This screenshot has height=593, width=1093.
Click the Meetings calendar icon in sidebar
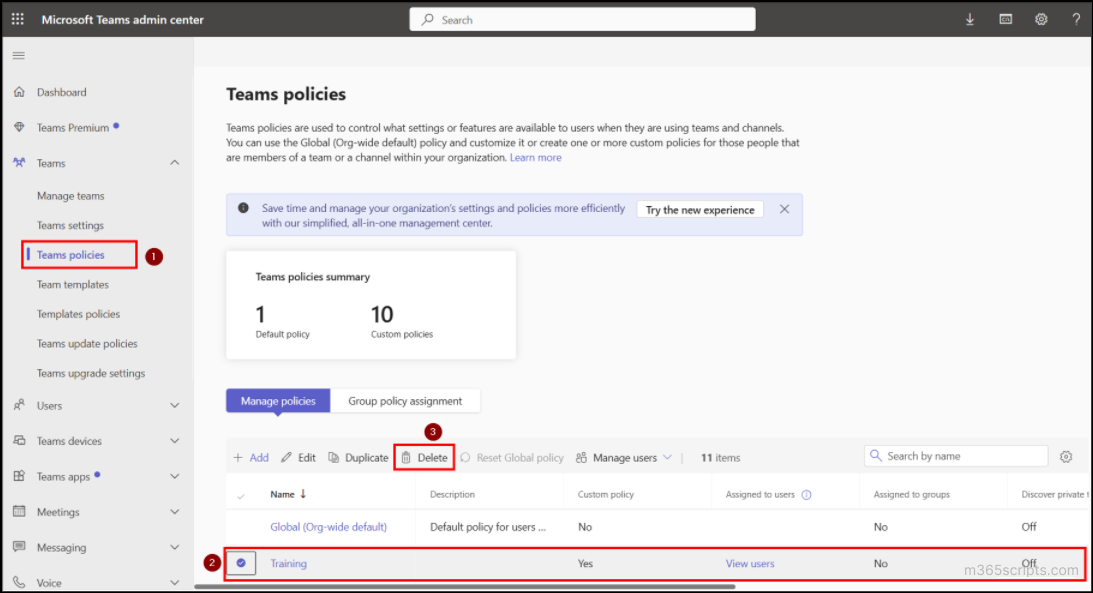click(19, 511)
